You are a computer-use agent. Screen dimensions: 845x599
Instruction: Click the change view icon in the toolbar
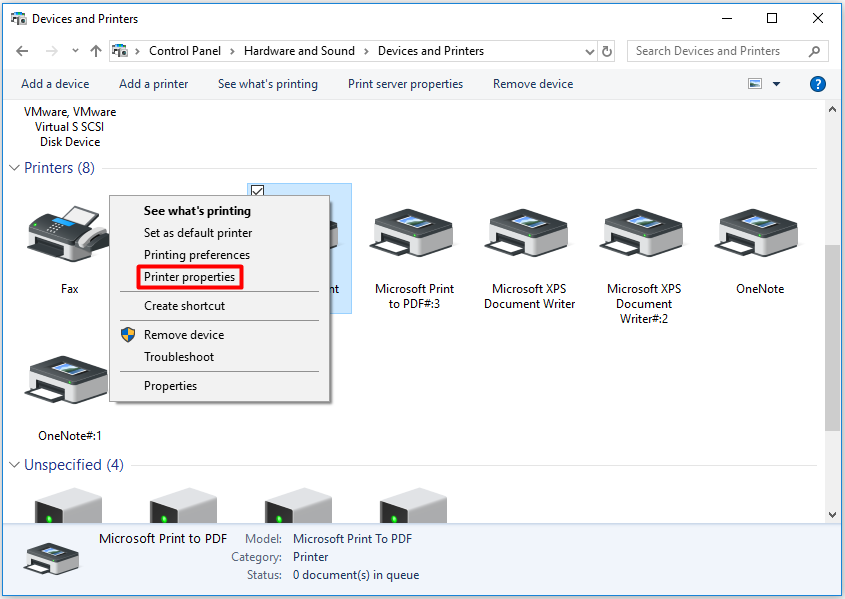[755, 84]
